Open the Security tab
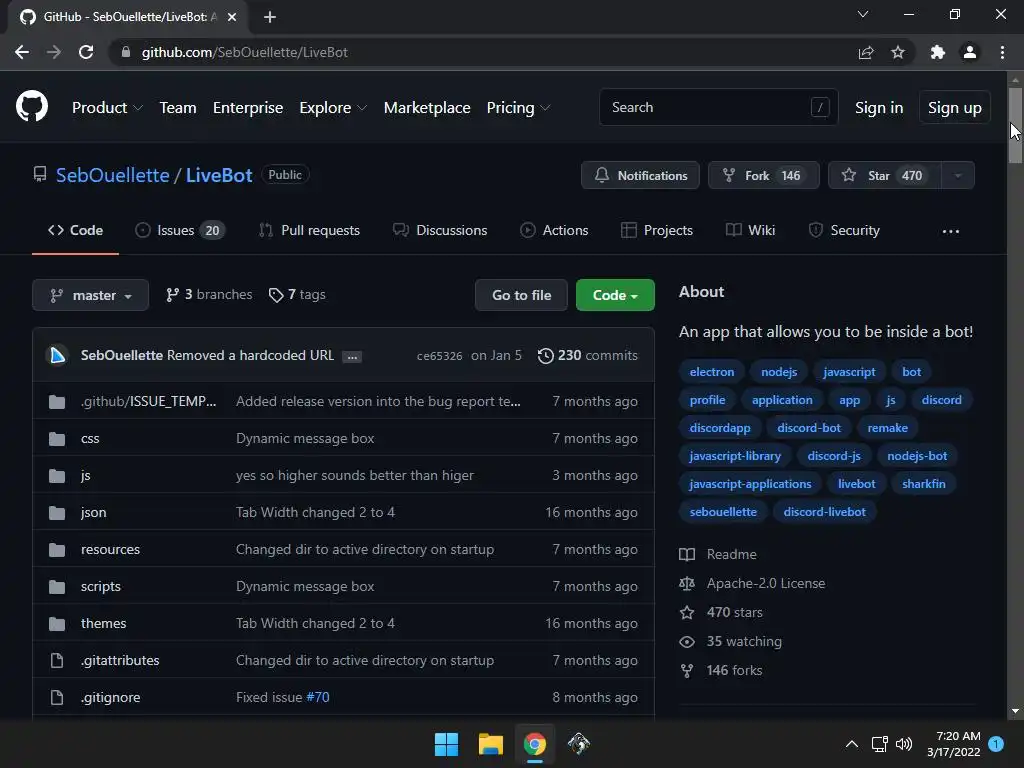This screenshot has width=1024, height=768. (844, 231)
